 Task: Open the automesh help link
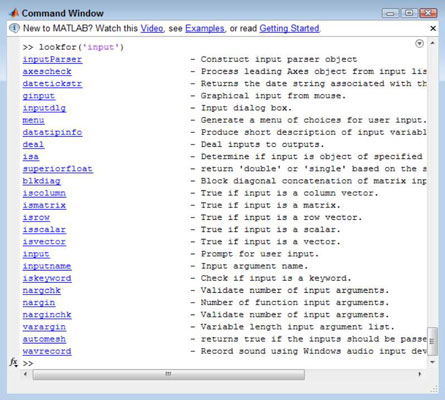click(x=44, y=339)
